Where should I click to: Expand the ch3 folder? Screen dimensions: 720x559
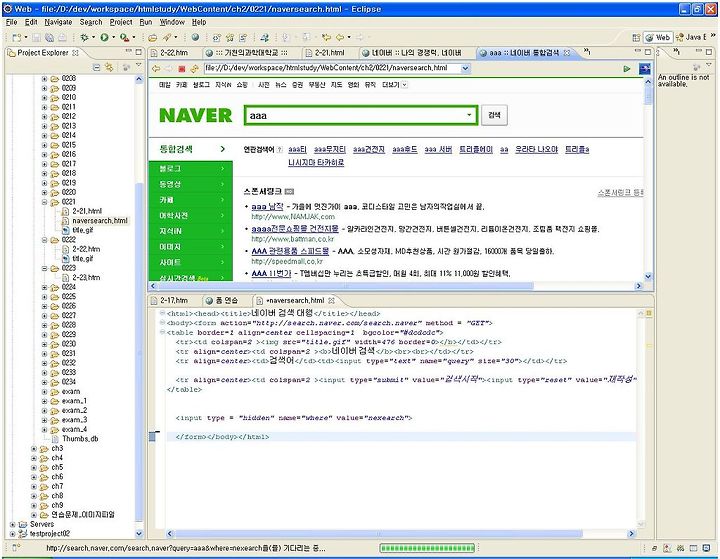(x=34, y=448)
